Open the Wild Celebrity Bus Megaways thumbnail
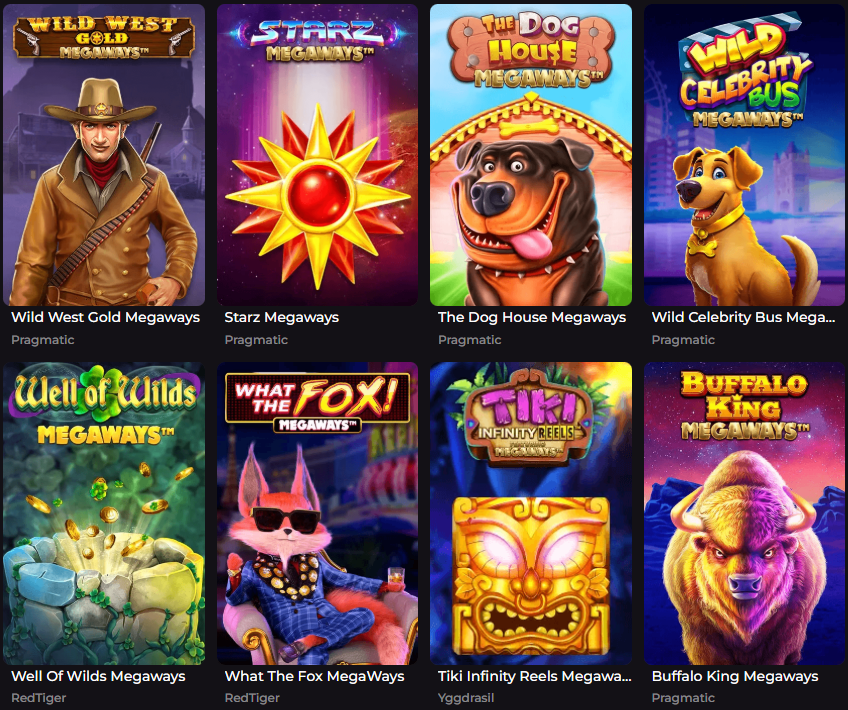Image resolution: width=848 pixels, height=710 pixels. click(744, 155)
